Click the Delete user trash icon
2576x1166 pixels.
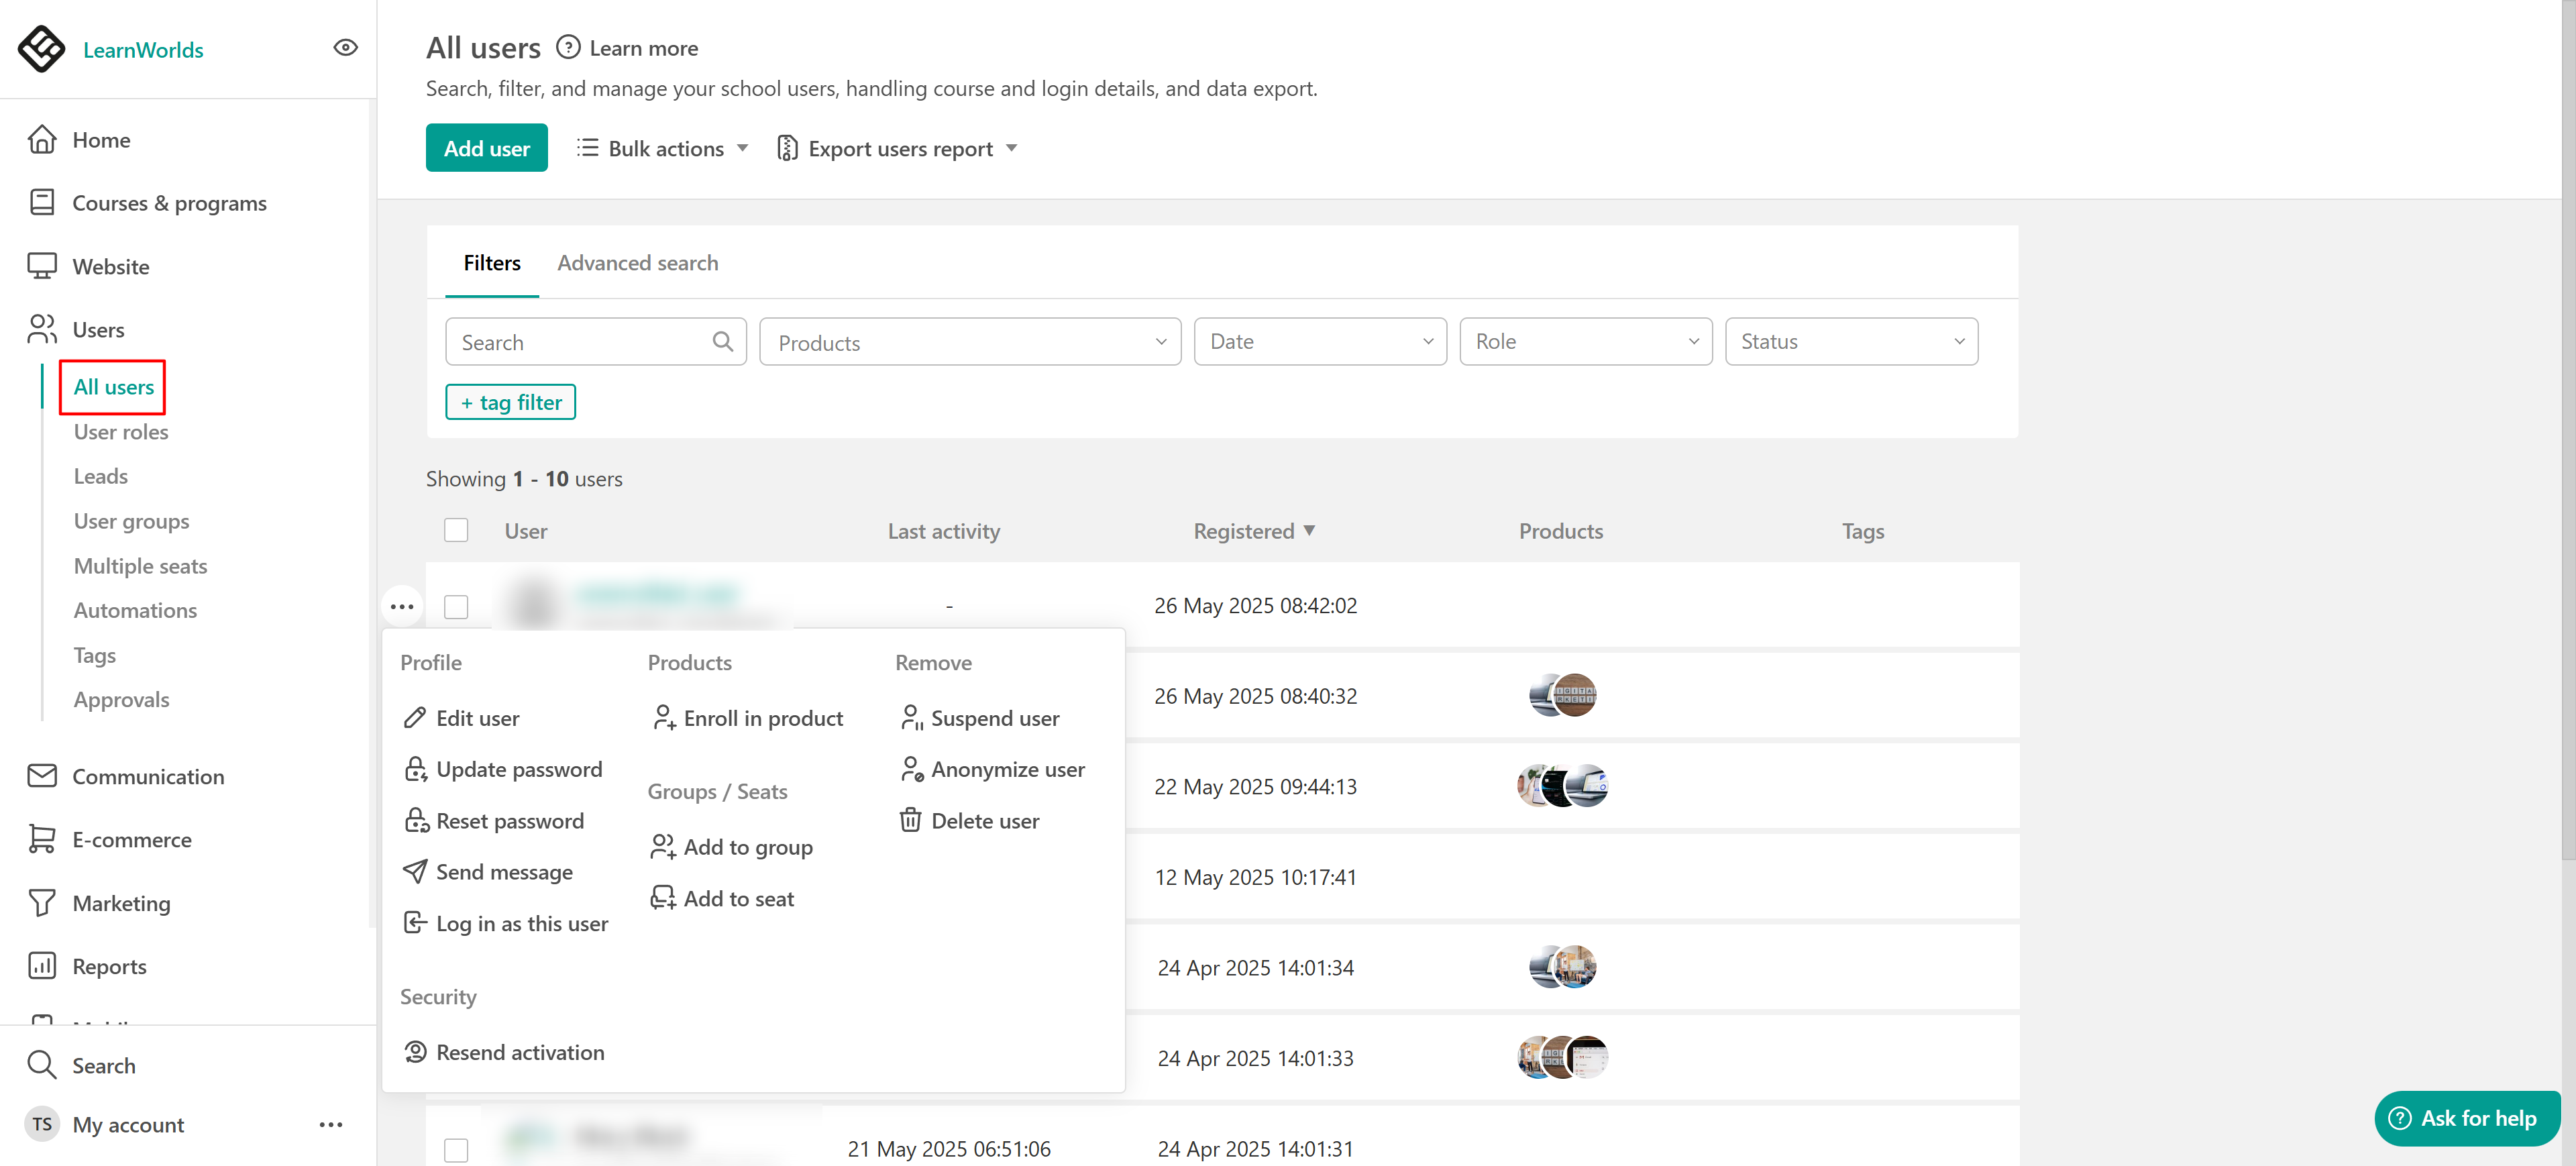pyautogui.click(x=910, y=821)
